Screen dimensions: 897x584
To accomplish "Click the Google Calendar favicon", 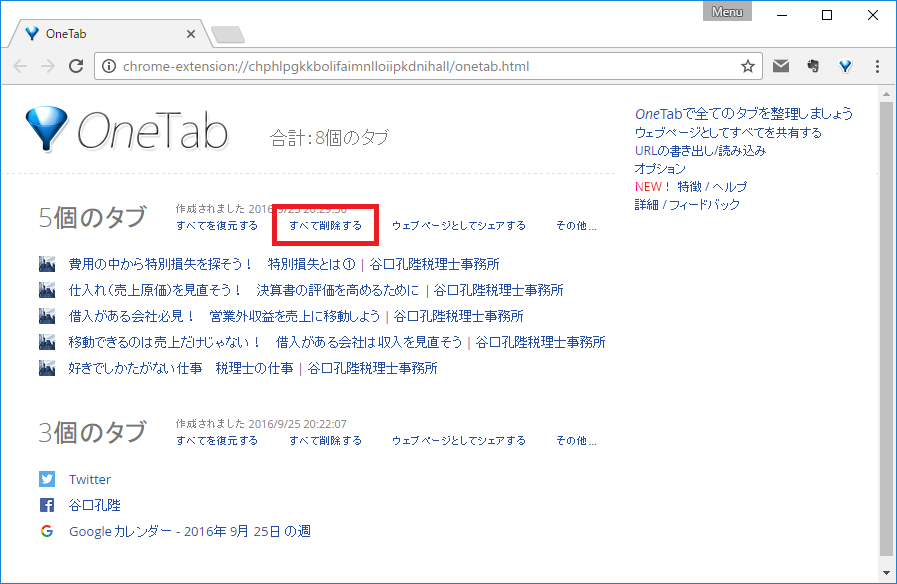I will click(x=47, y=531).
